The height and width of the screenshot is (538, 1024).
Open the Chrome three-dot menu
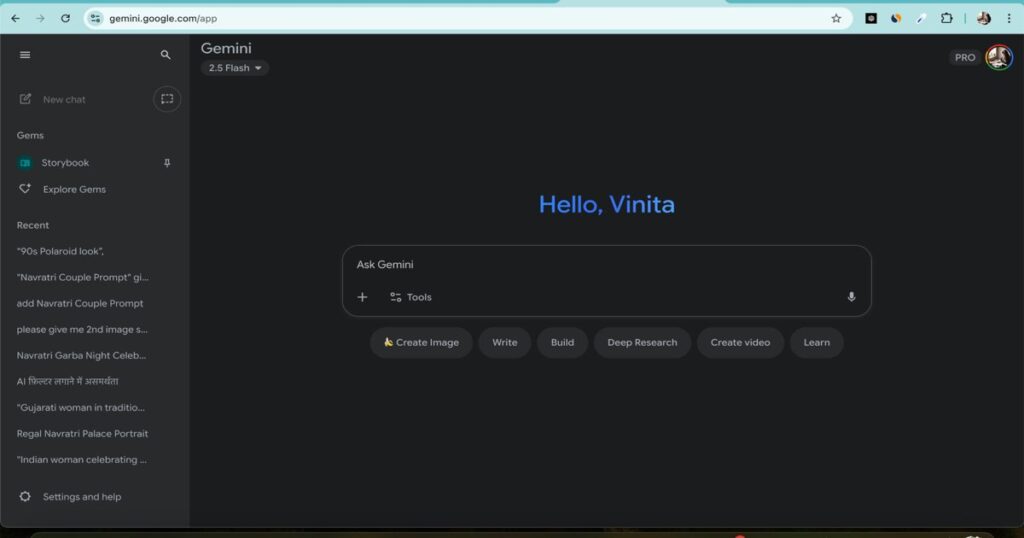coord(1008,18)
